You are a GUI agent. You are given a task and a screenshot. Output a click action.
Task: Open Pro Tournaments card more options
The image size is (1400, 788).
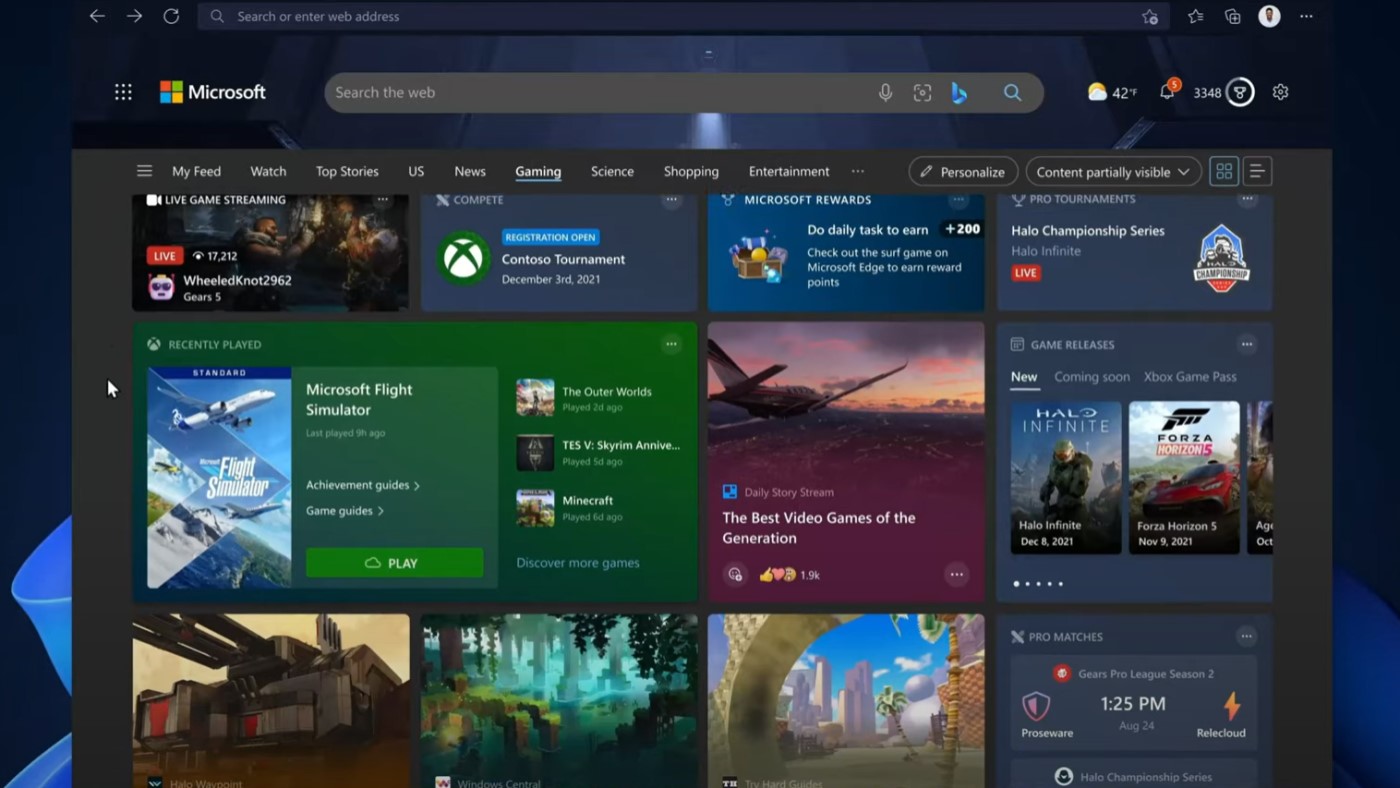1247,199
